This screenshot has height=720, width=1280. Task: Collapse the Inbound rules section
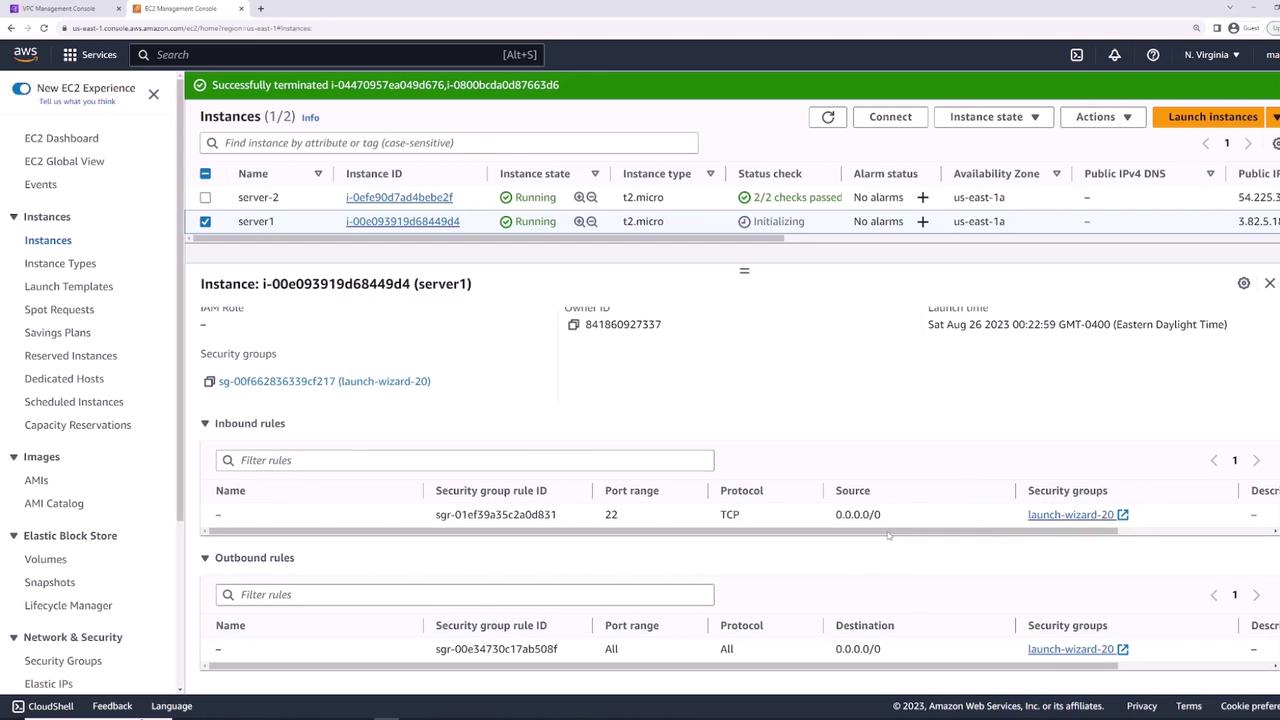[x=205, y=424]
